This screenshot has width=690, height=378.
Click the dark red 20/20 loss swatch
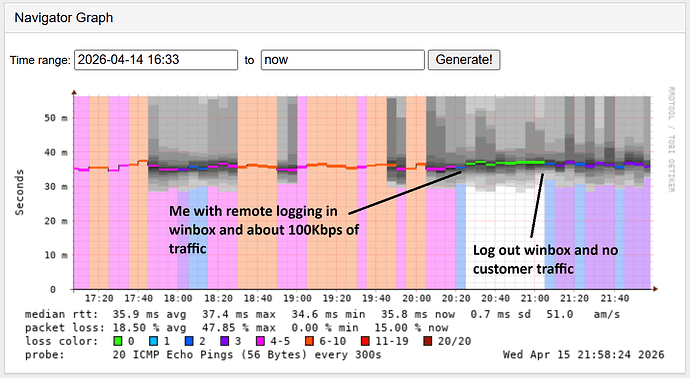coord(427,341)
